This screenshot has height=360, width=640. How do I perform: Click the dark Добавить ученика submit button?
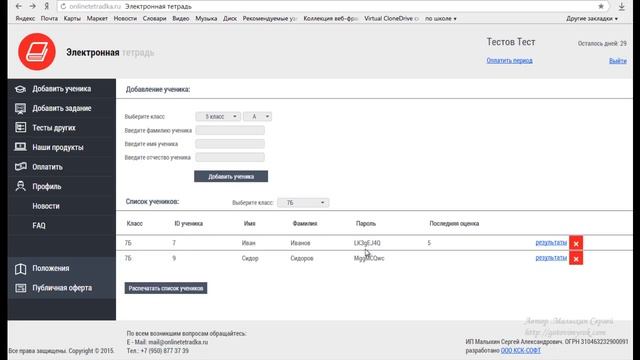click(x=231, y=177)
